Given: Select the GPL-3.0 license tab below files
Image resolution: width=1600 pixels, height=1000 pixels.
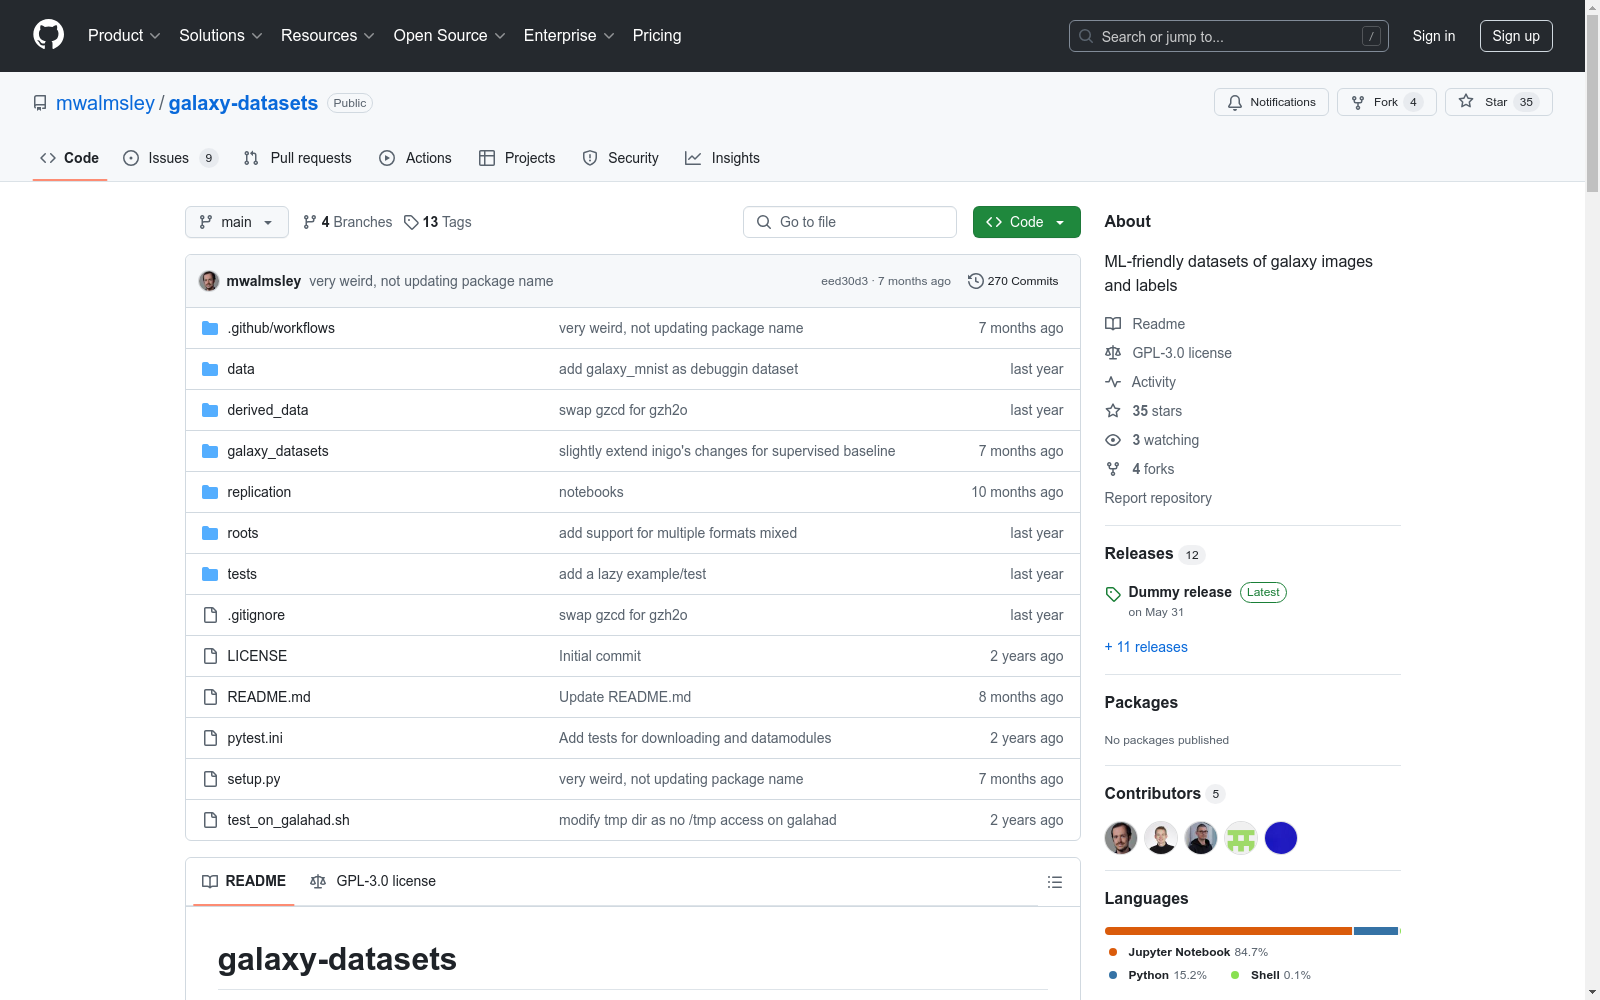Looking at the screenshot, I should click(x=373, y=881).
